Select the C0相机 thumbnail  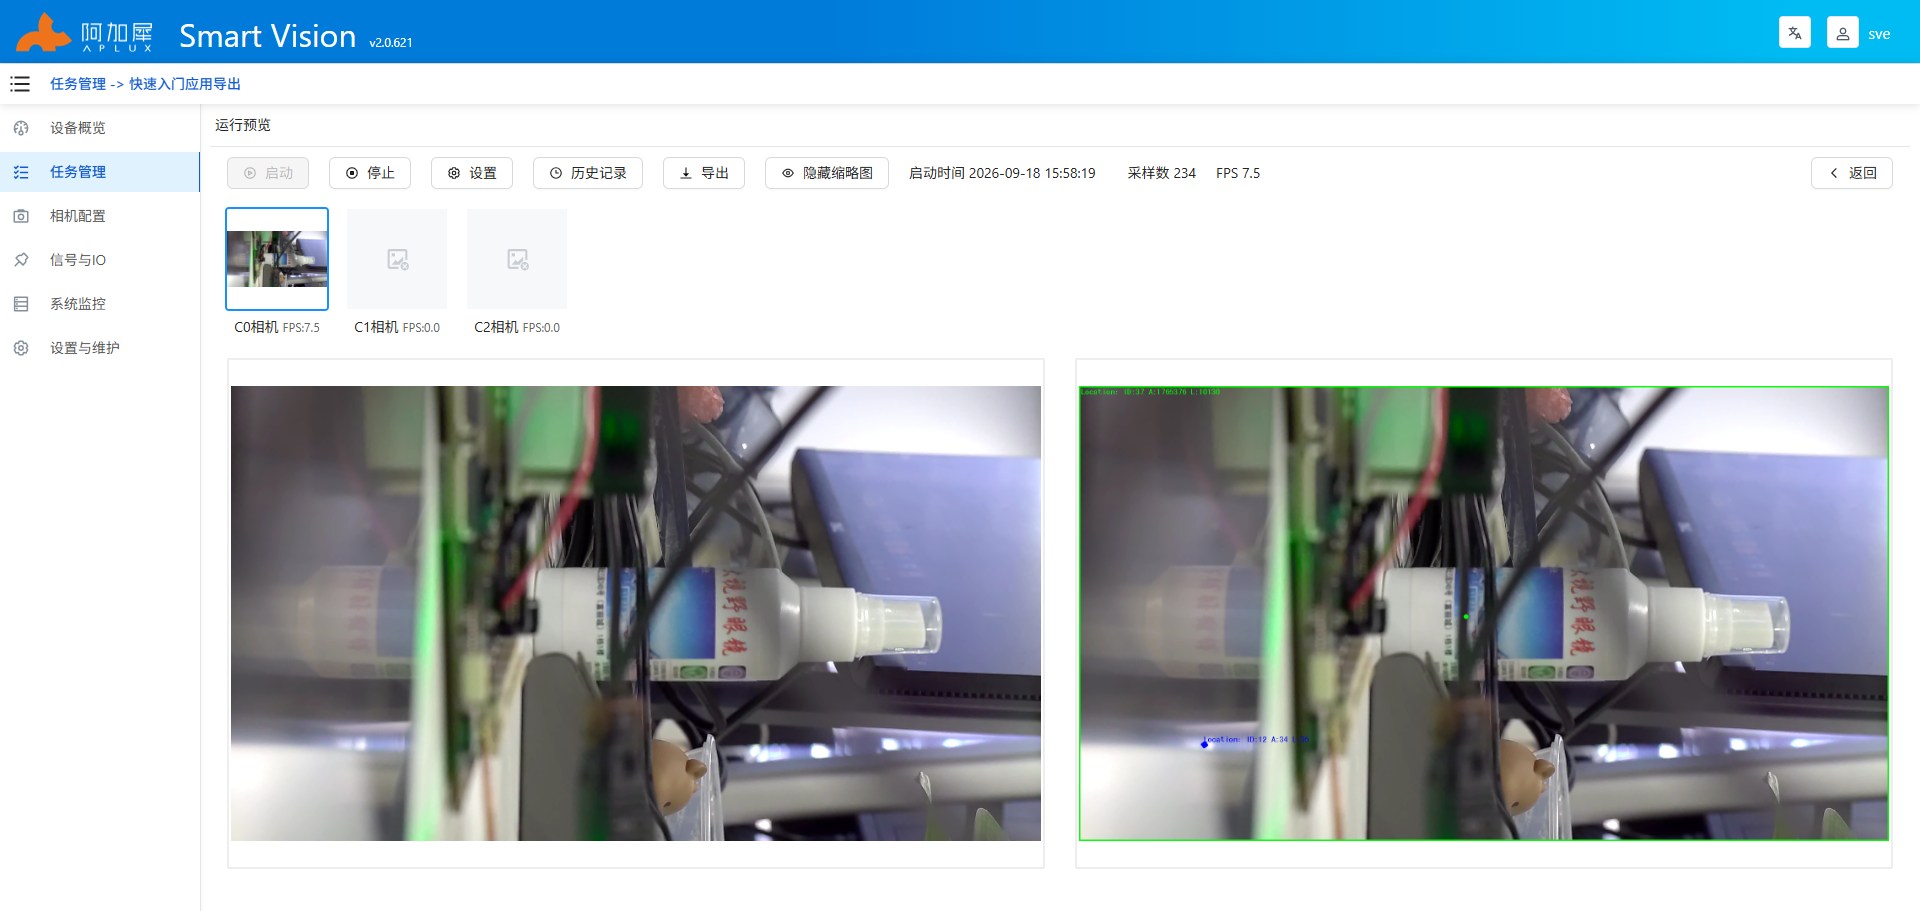[x=277, y=259]
